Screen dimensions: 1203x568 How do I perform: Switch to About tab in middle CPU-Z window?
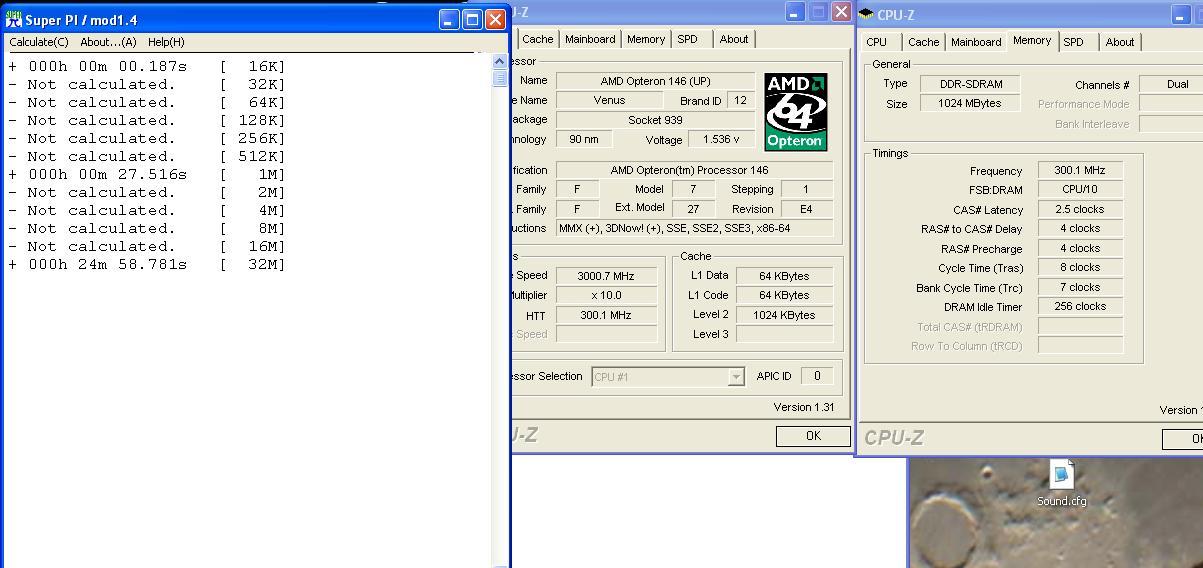point(734,39)
